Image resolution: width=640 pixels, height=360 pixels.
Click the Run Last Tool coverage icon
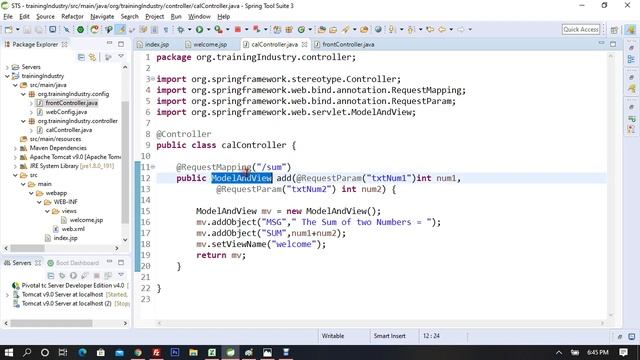pyautogui.click(x=218, y=29)
